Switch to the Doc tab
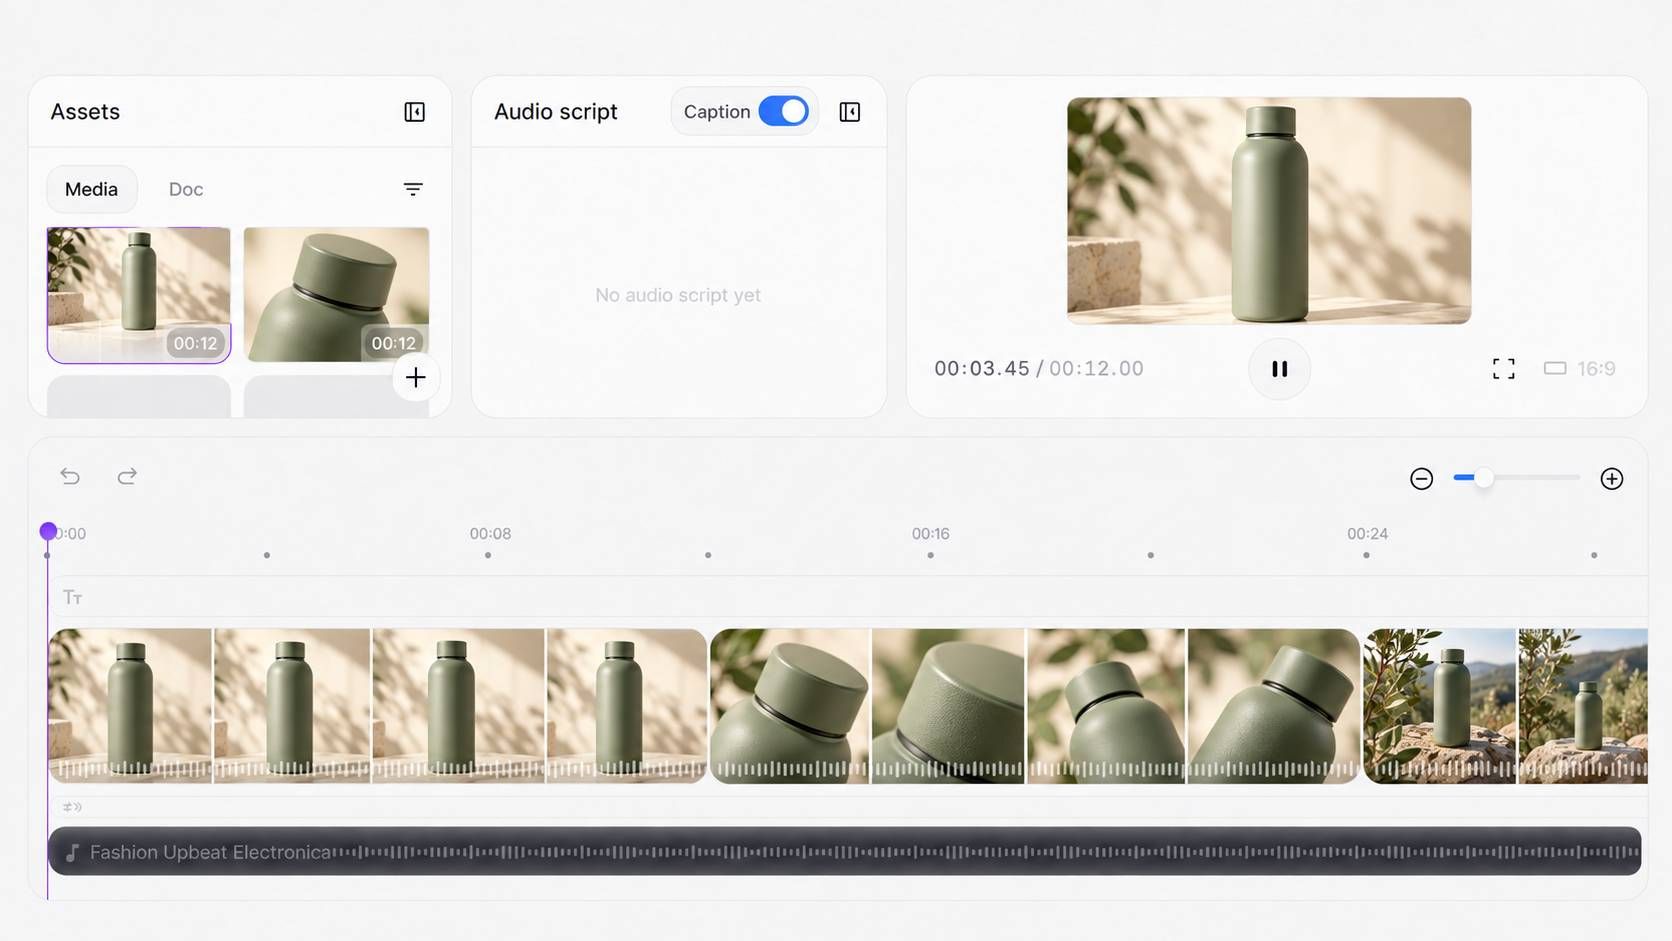1672x941 pixels. (x=186, y=189)
